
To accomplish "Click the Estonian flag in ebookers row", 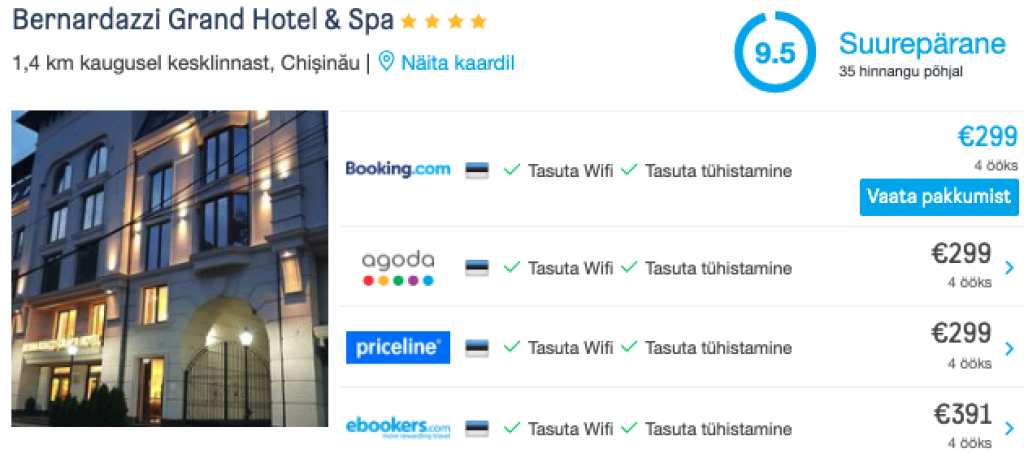I will click(x=477, y=429).
